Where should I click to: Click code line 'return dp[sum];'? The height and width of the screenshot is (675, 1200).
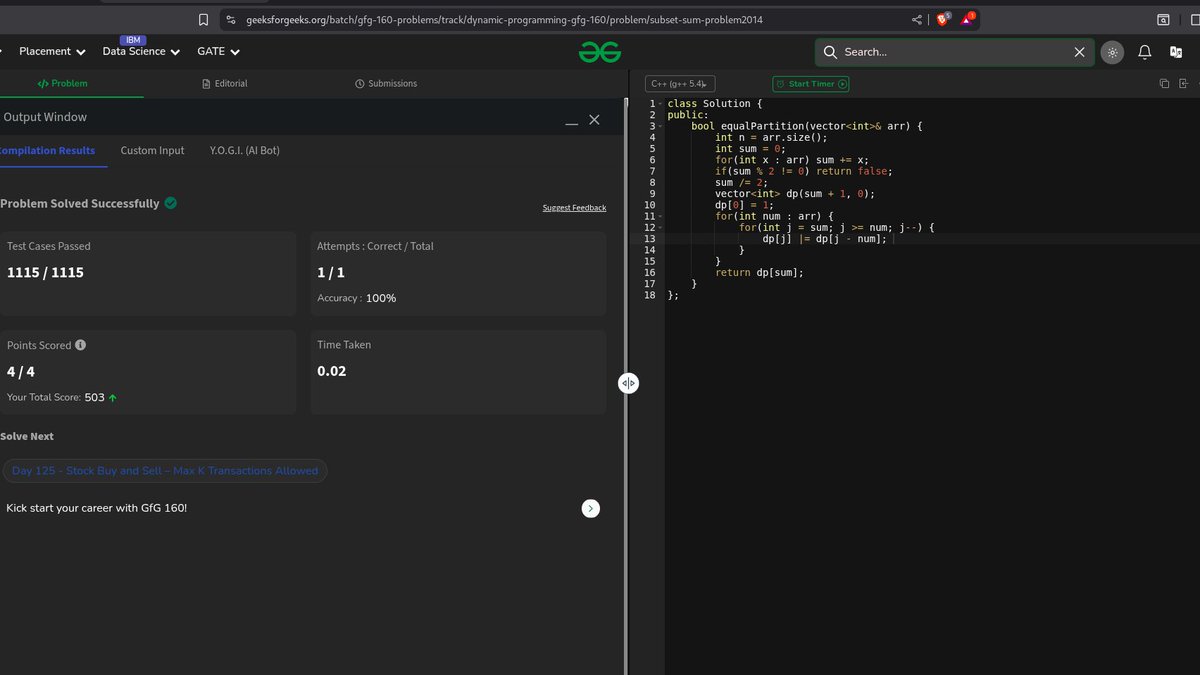point(759,272)
